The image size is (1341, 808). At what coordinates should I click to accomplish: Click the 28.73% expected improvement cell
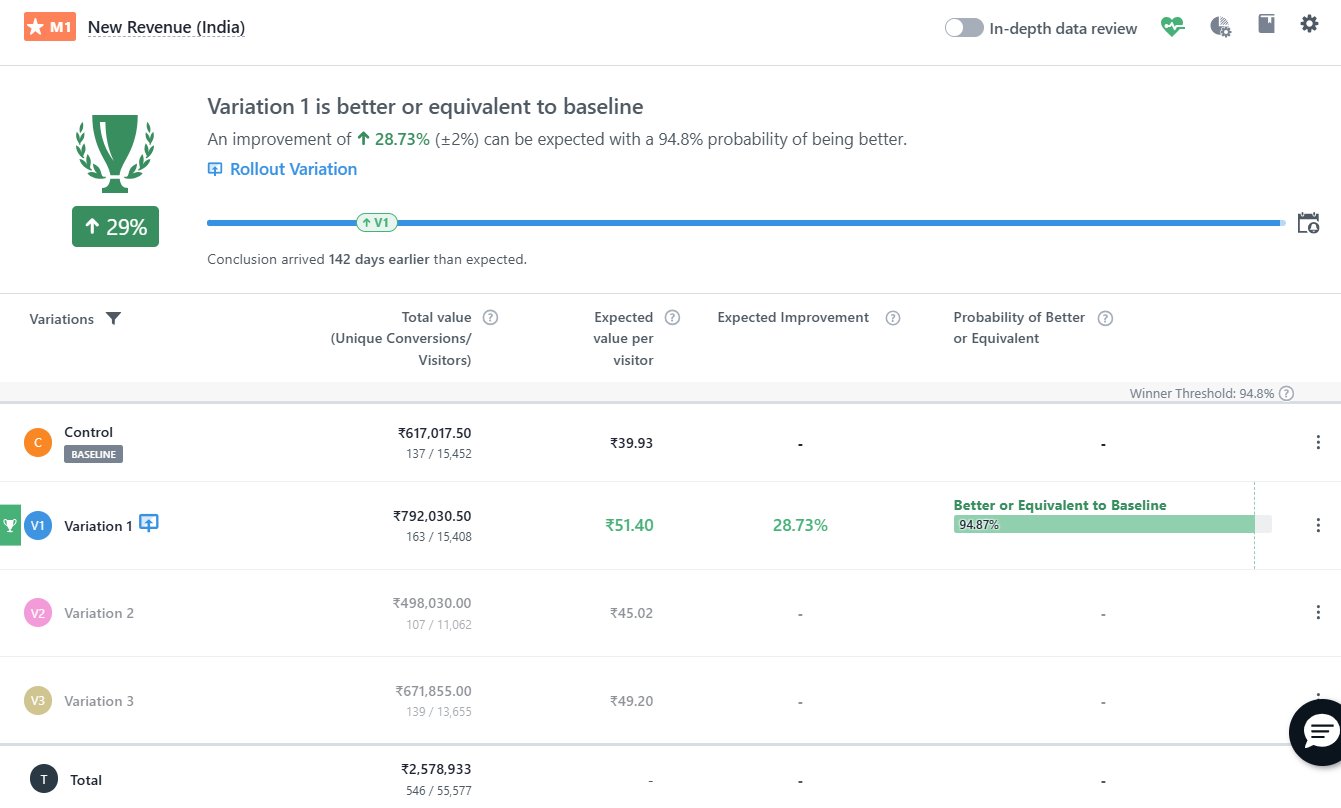(x=800, y=525)
